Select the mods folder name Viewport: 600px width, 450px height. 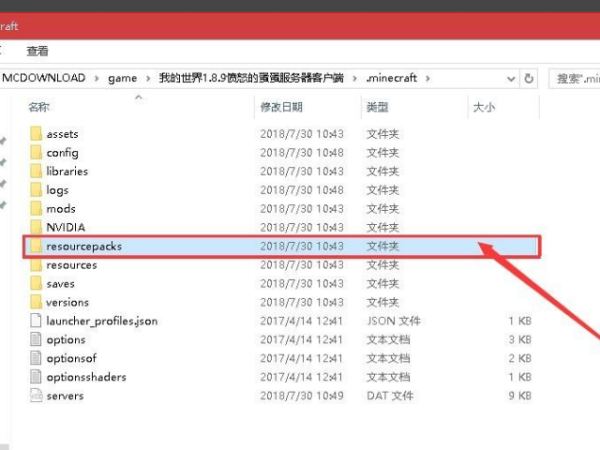click(x=61, y=209)
